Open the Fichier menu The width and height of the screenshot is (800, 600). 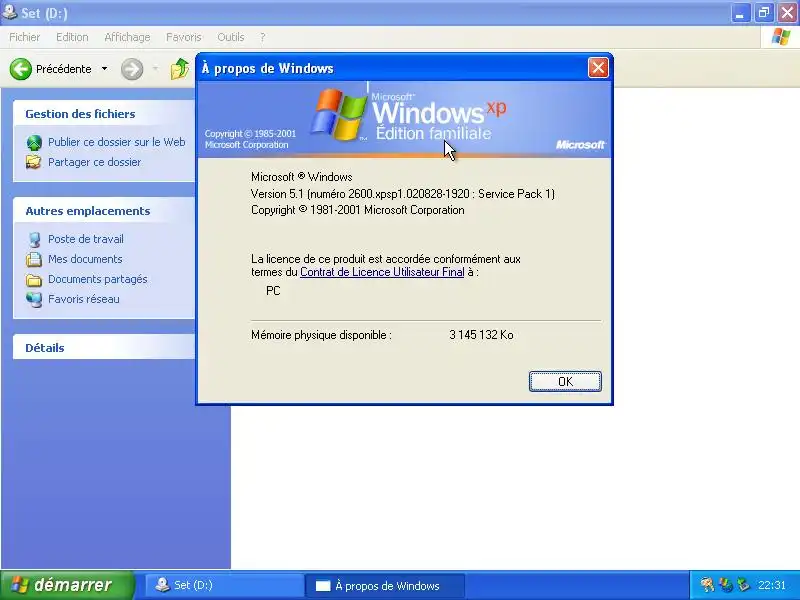tap(24, 37)
